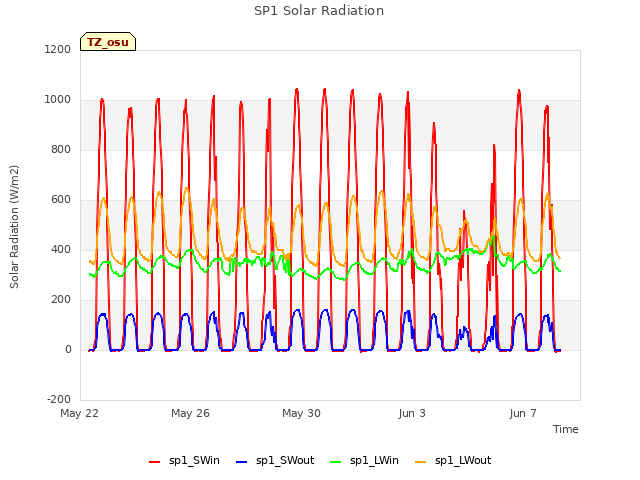Image resolution: width=640 pixels, height=480 pixels.
Task: Click the 0 y-axis label
Action: point(68,349)
